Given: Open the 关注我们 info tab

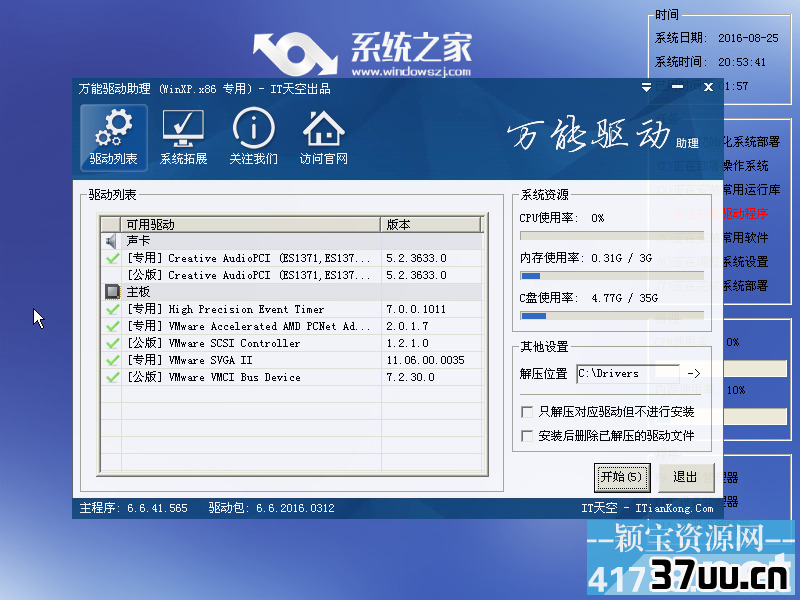Looking at the screenshot, I should pos(253,138).
